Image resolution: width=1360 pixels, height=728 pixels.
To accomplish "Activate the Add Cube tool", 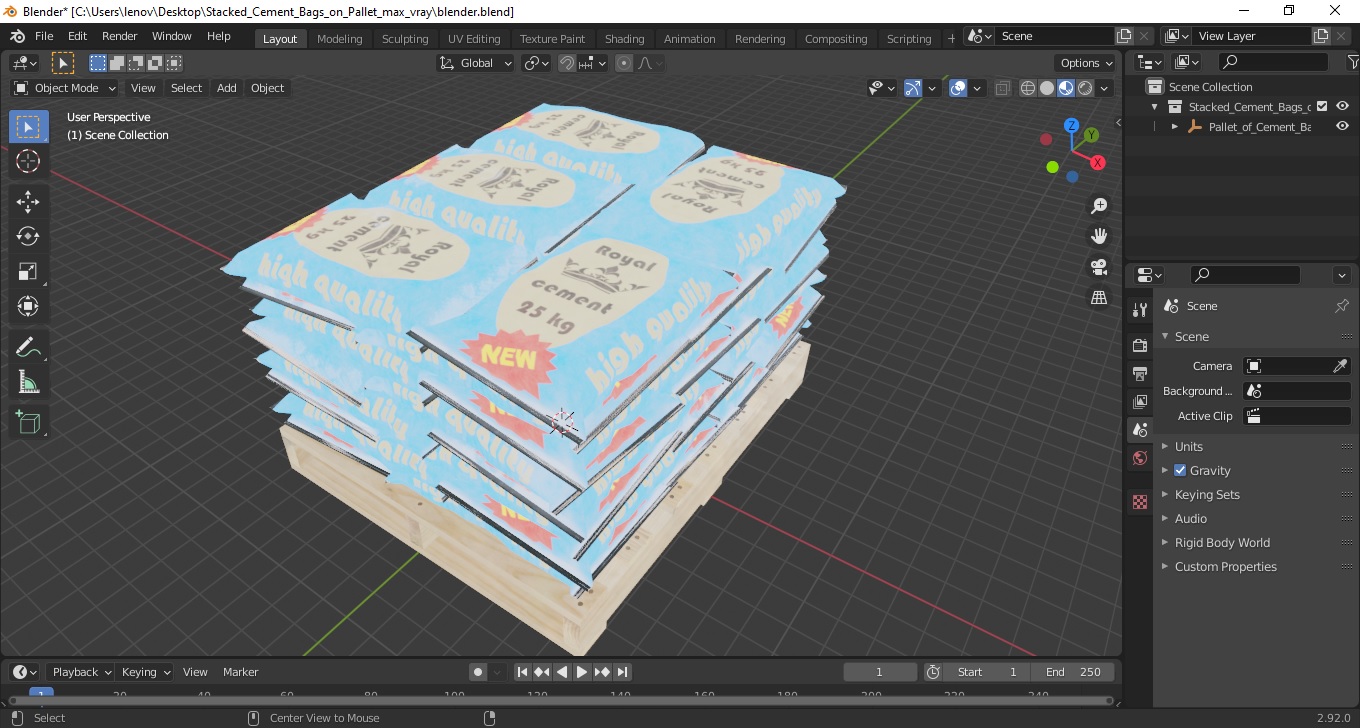I will 28,422.
